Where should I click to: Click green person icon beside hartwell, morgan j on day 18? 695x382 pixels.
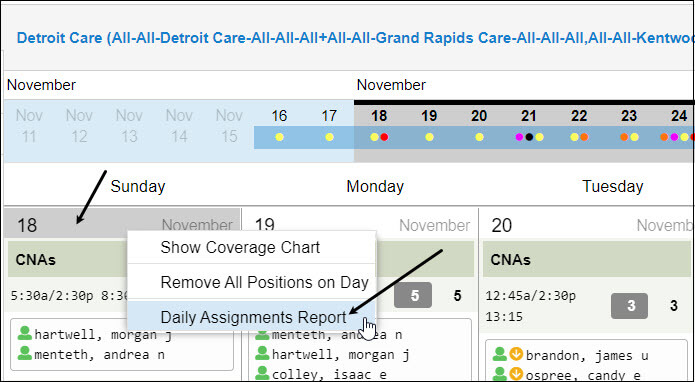25,333
